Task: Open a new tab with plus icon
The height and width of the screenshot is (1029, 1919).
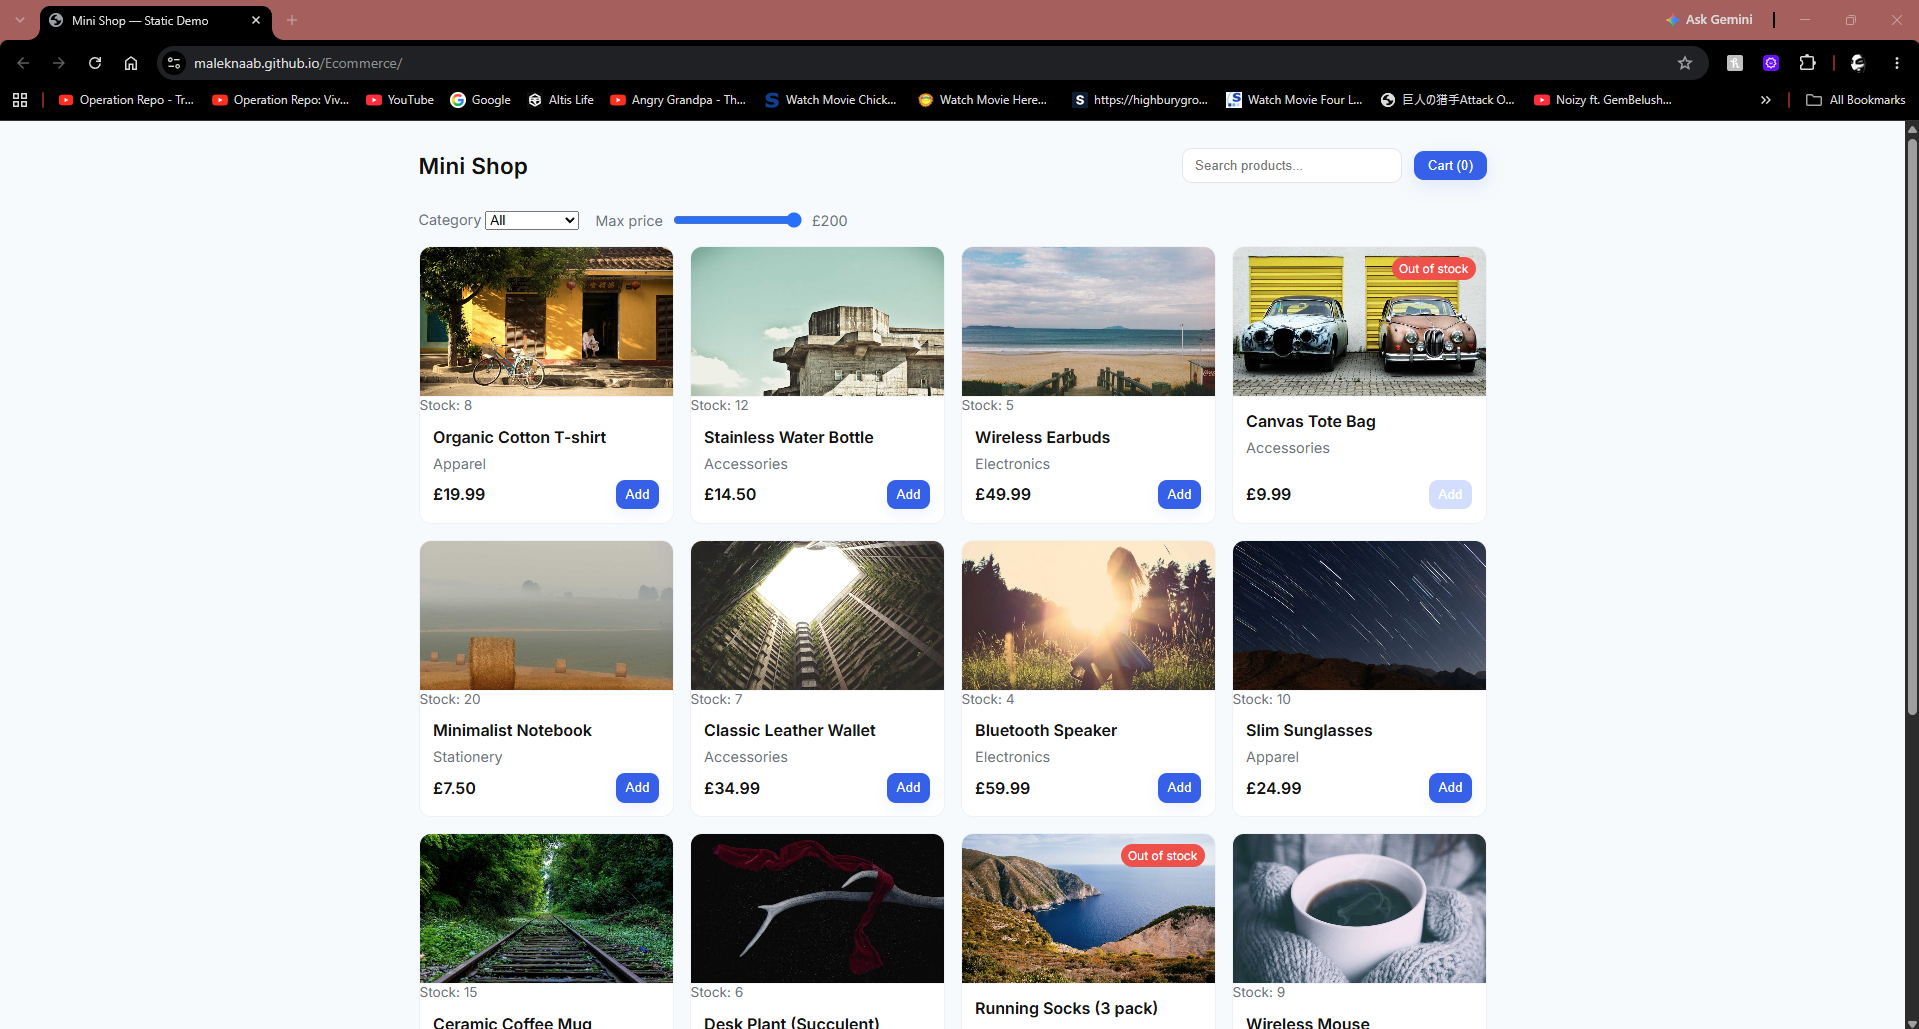Action: [292, 20]
